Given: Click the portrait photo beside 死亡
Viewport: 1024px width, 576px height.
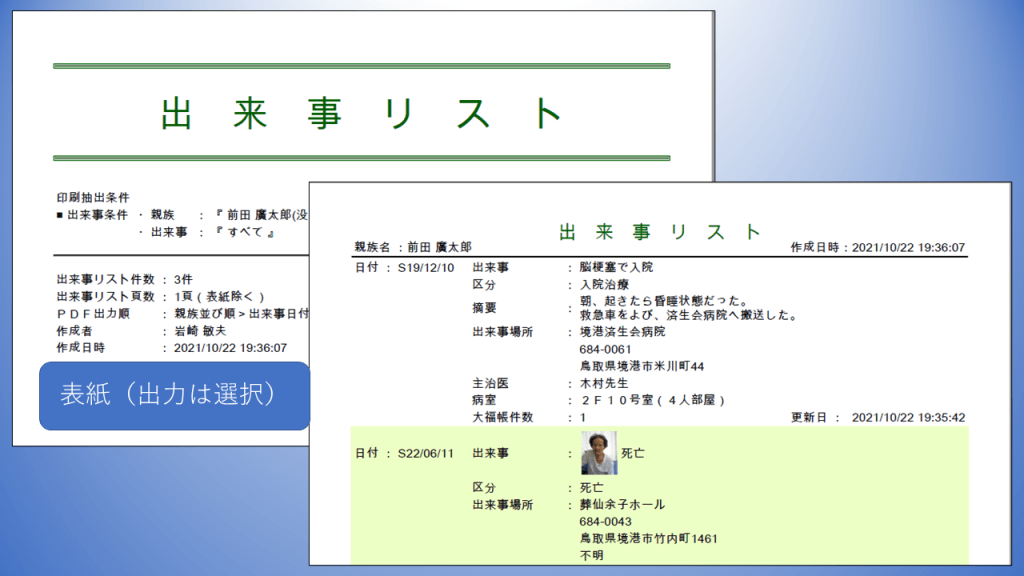Looking at the screenshot, I should pos(599,453).
